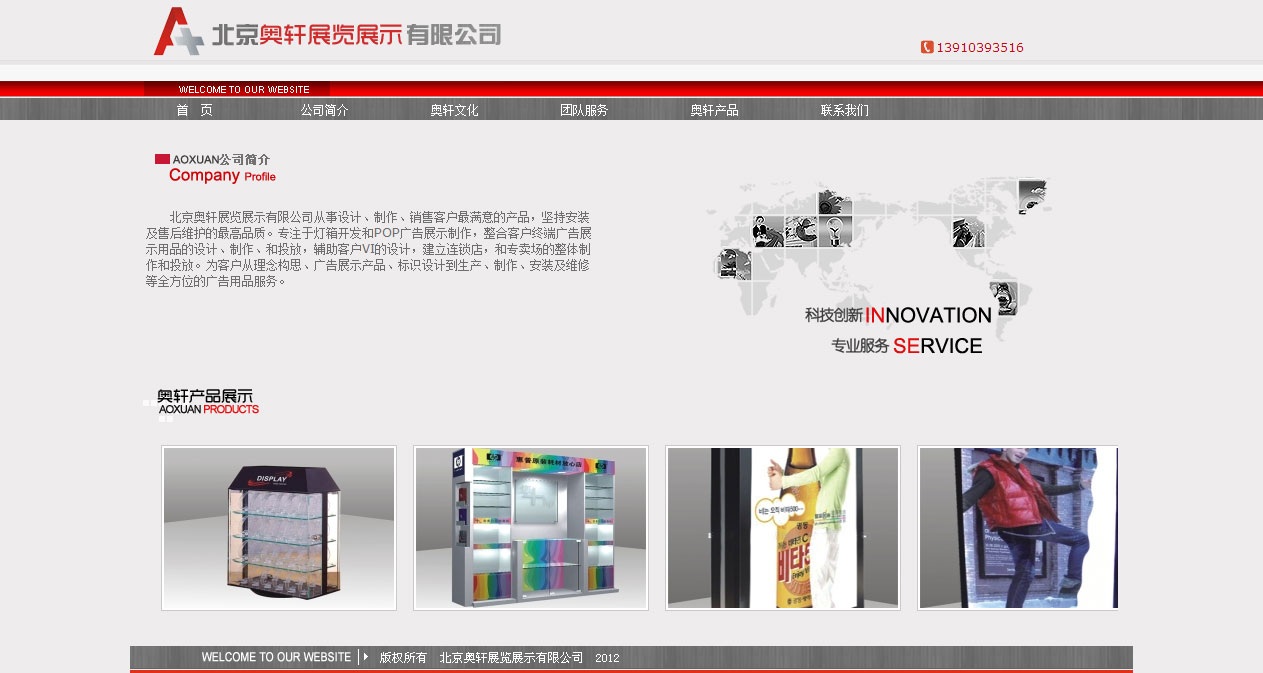Click the footer copyright company name
This screenshot has width=1263, height=673.
[x=511, y=657]
